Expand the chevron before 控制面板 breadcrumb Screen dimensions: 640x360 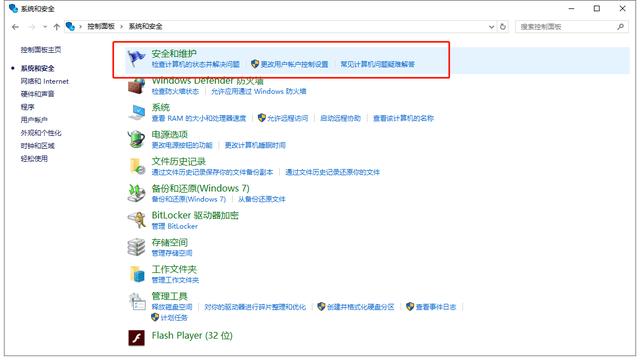click(80, 27)
